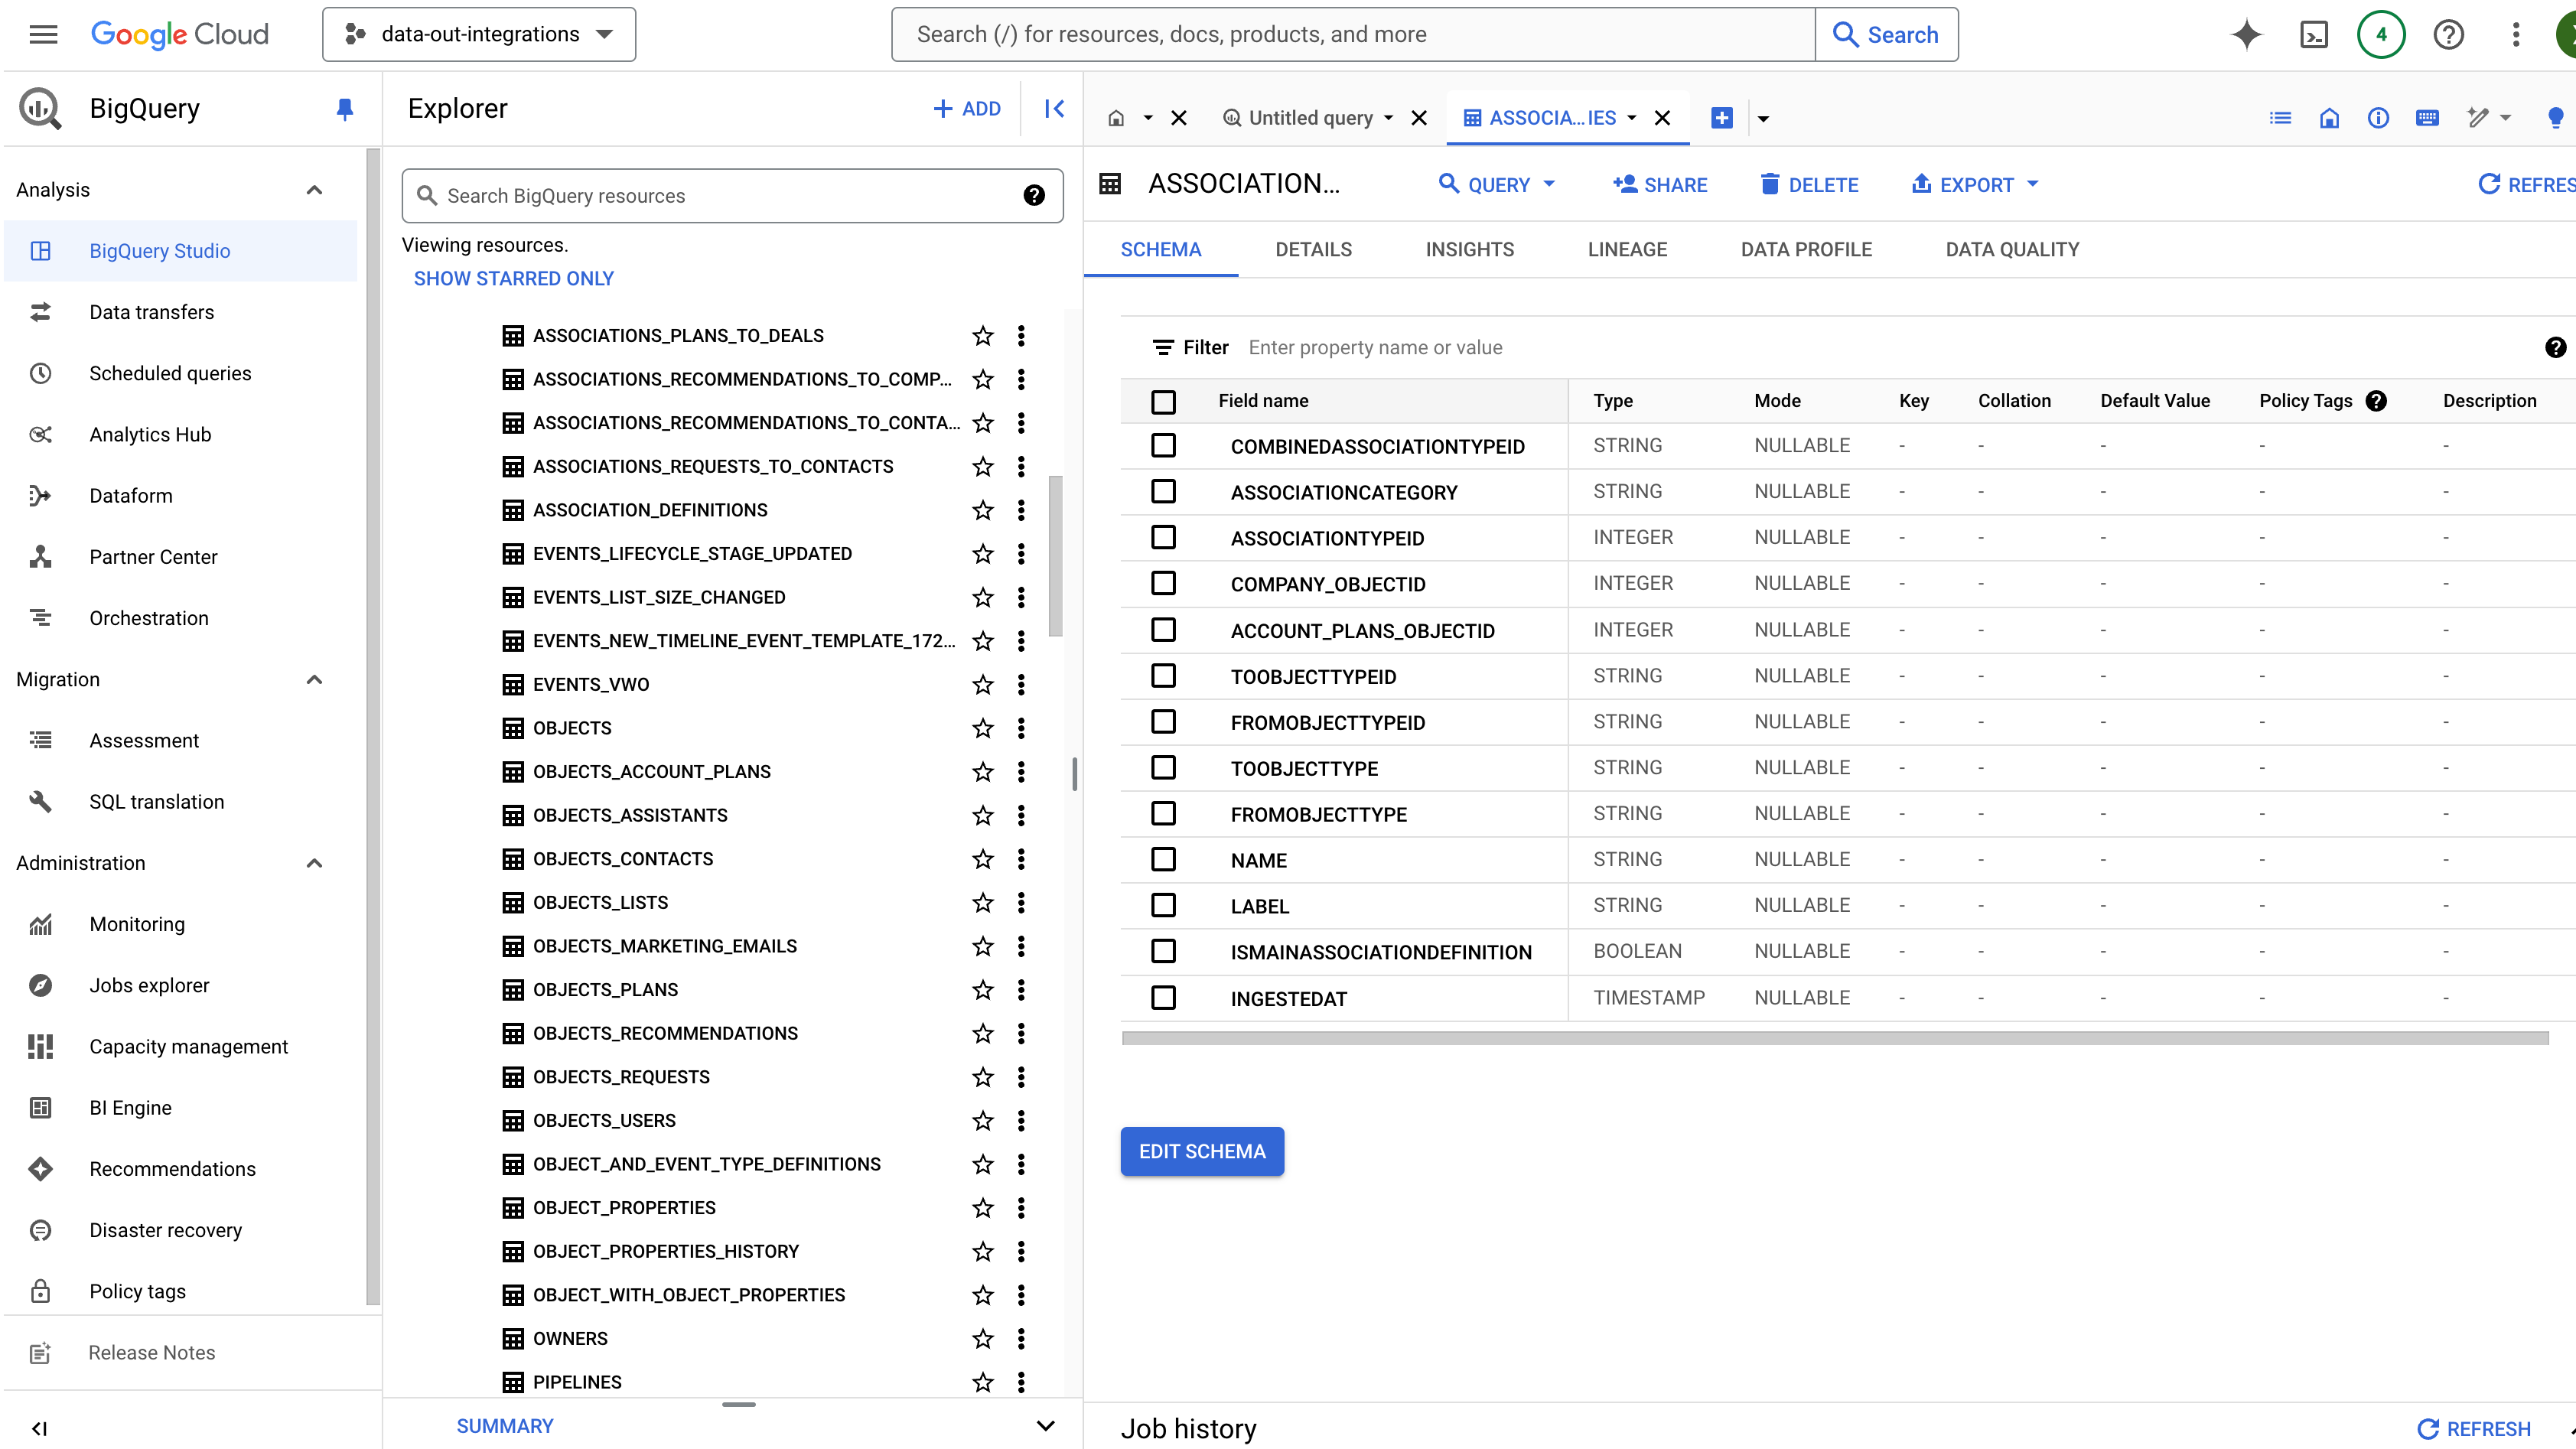The width and height of the screenshot is (2576, 1449).
Task: Open the help question mark menu
Action: pyautogui.click(x=2448, y=34)
